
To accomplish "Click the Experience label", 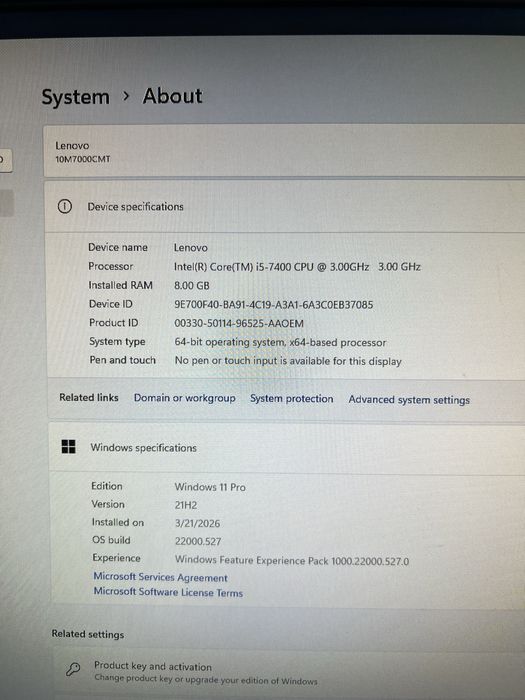I will tap(116, 558).
